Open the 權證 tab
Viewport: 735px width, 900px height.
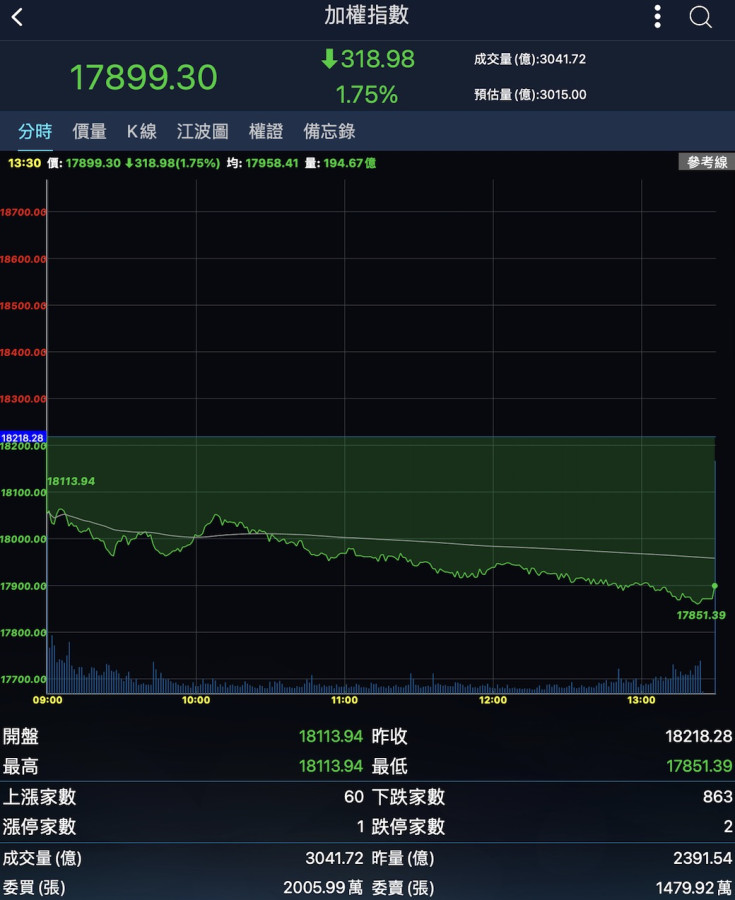point(266,131)
